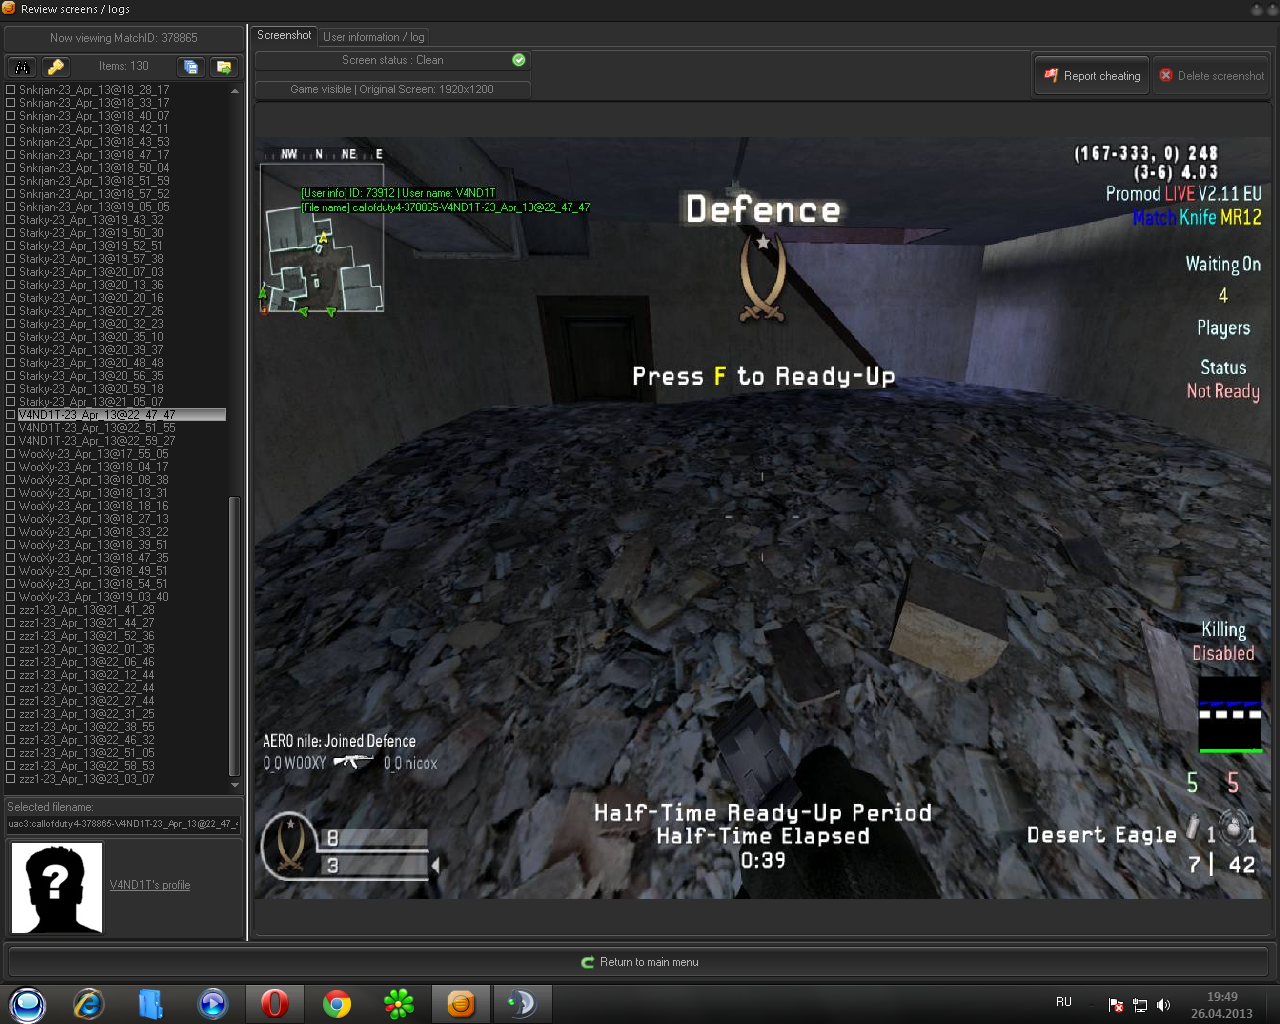The height and width of the screenshot is (1024, 1280).
Task: Open Opera from the taskbar
Action: (275, 1003)
